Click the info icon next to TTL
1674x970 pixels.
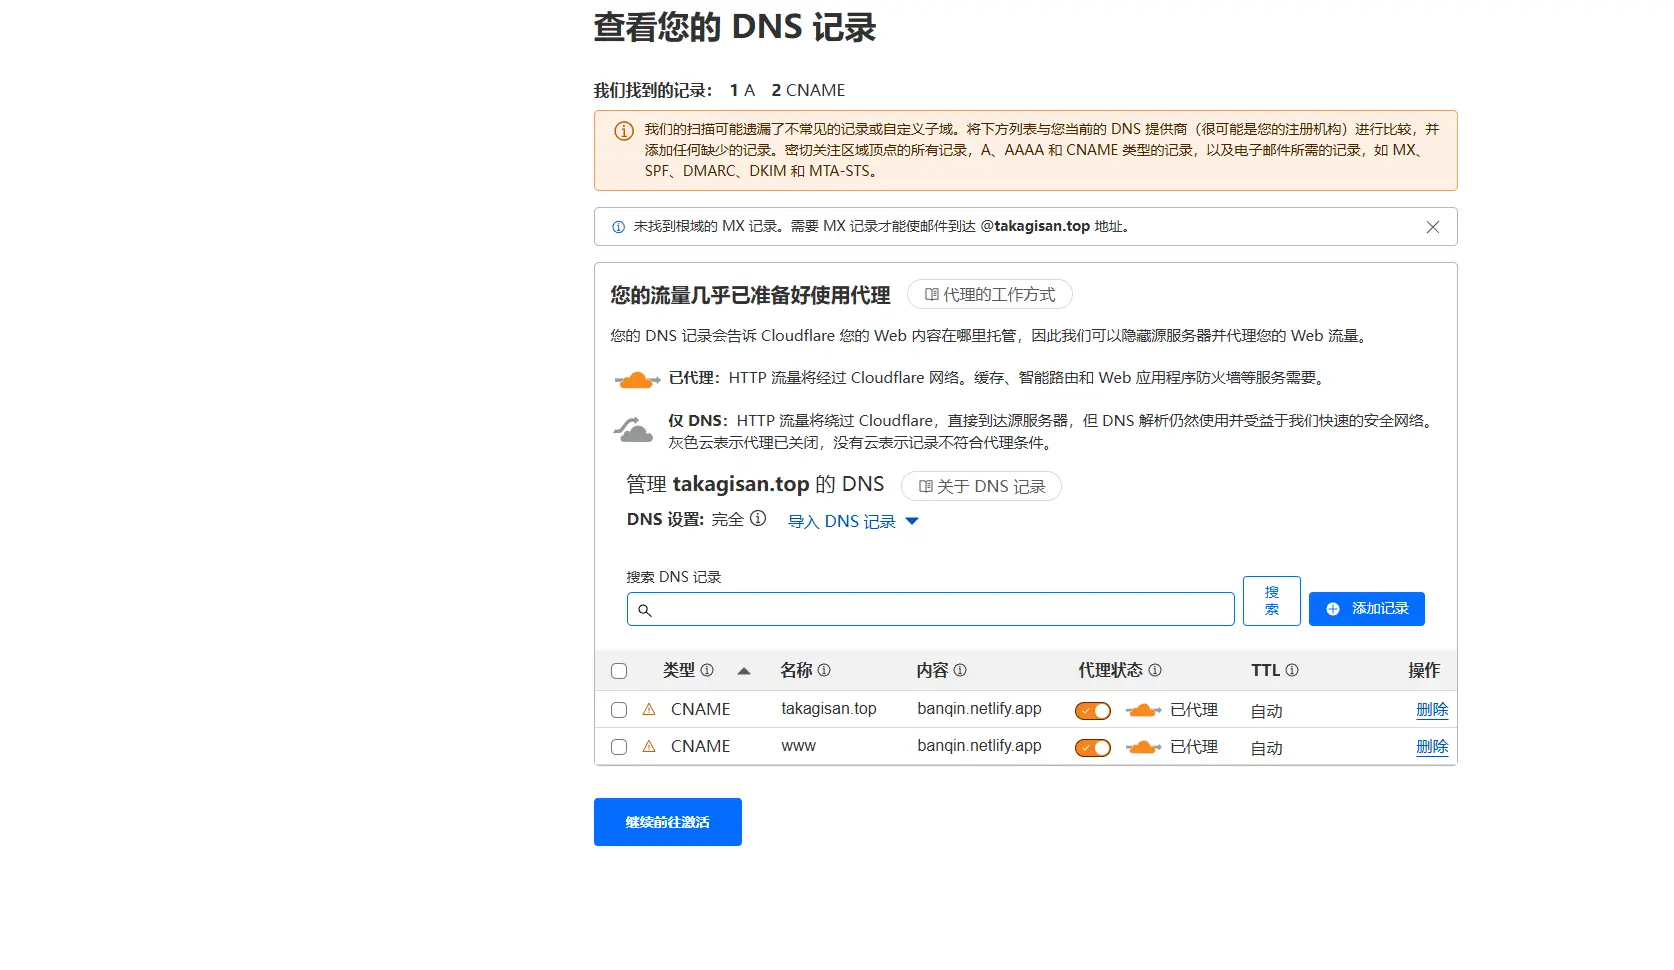coord(1292,670)
